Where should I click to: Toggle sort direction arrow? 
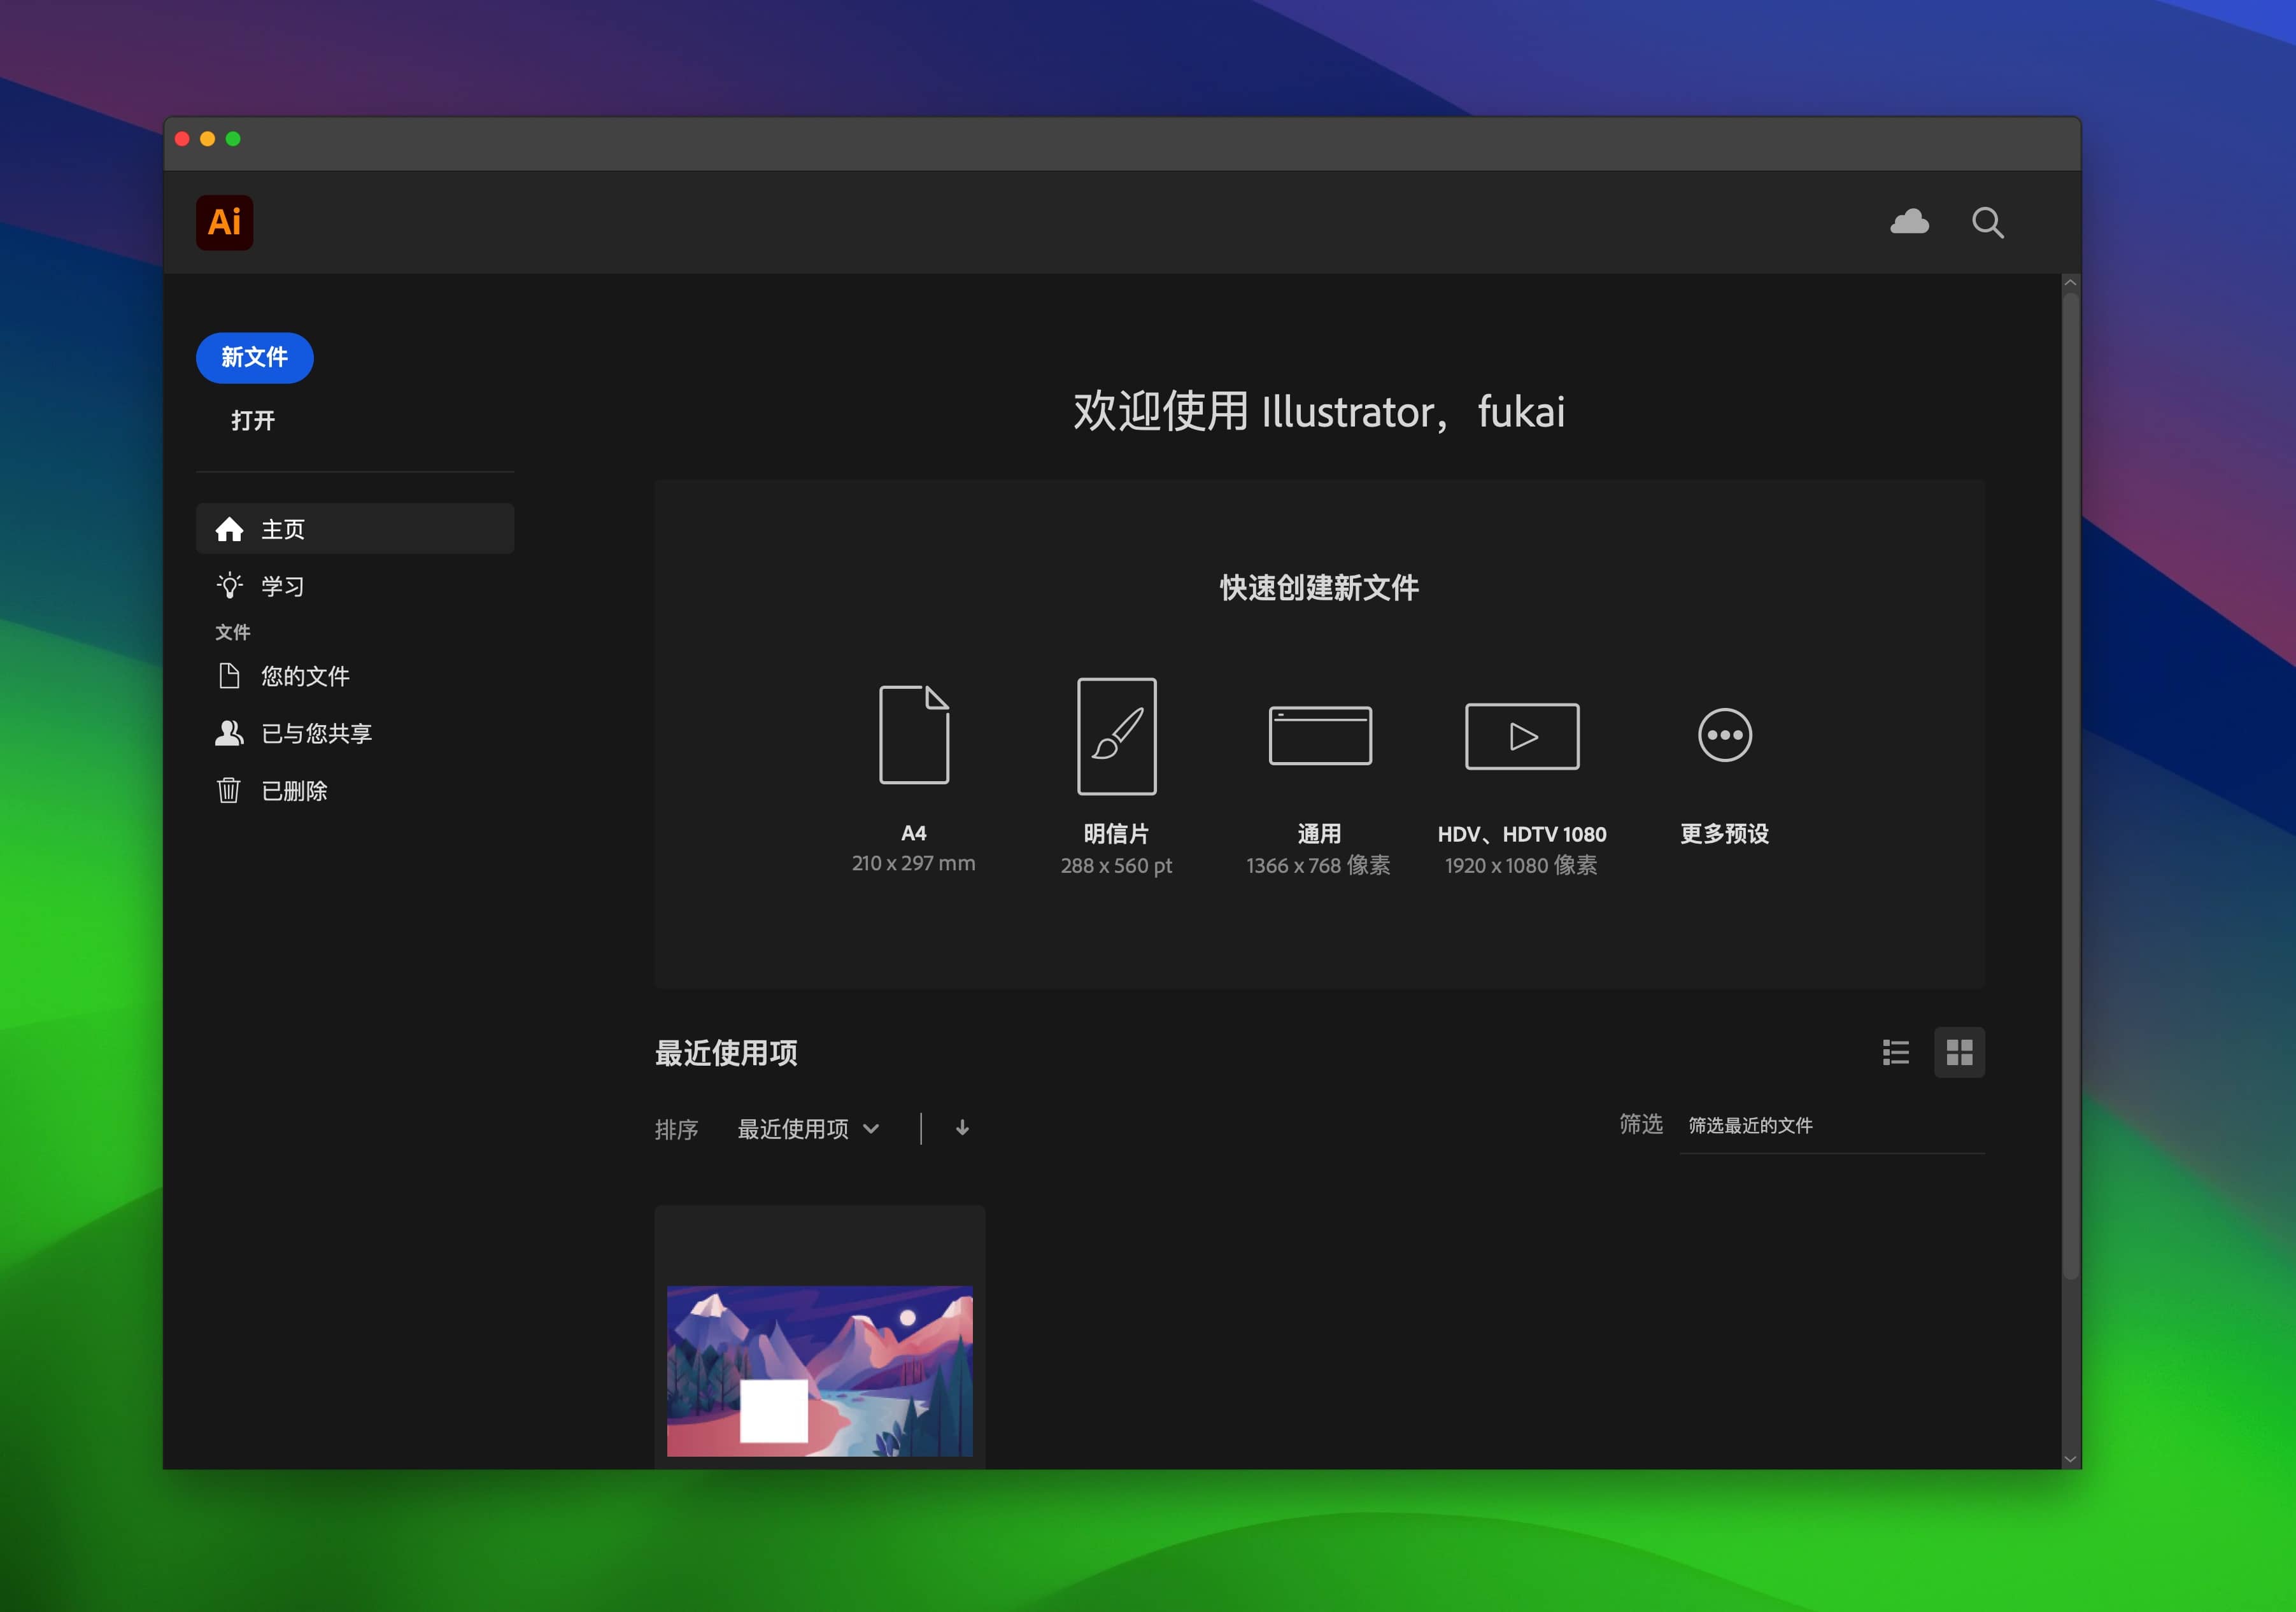coord(962,1128)
